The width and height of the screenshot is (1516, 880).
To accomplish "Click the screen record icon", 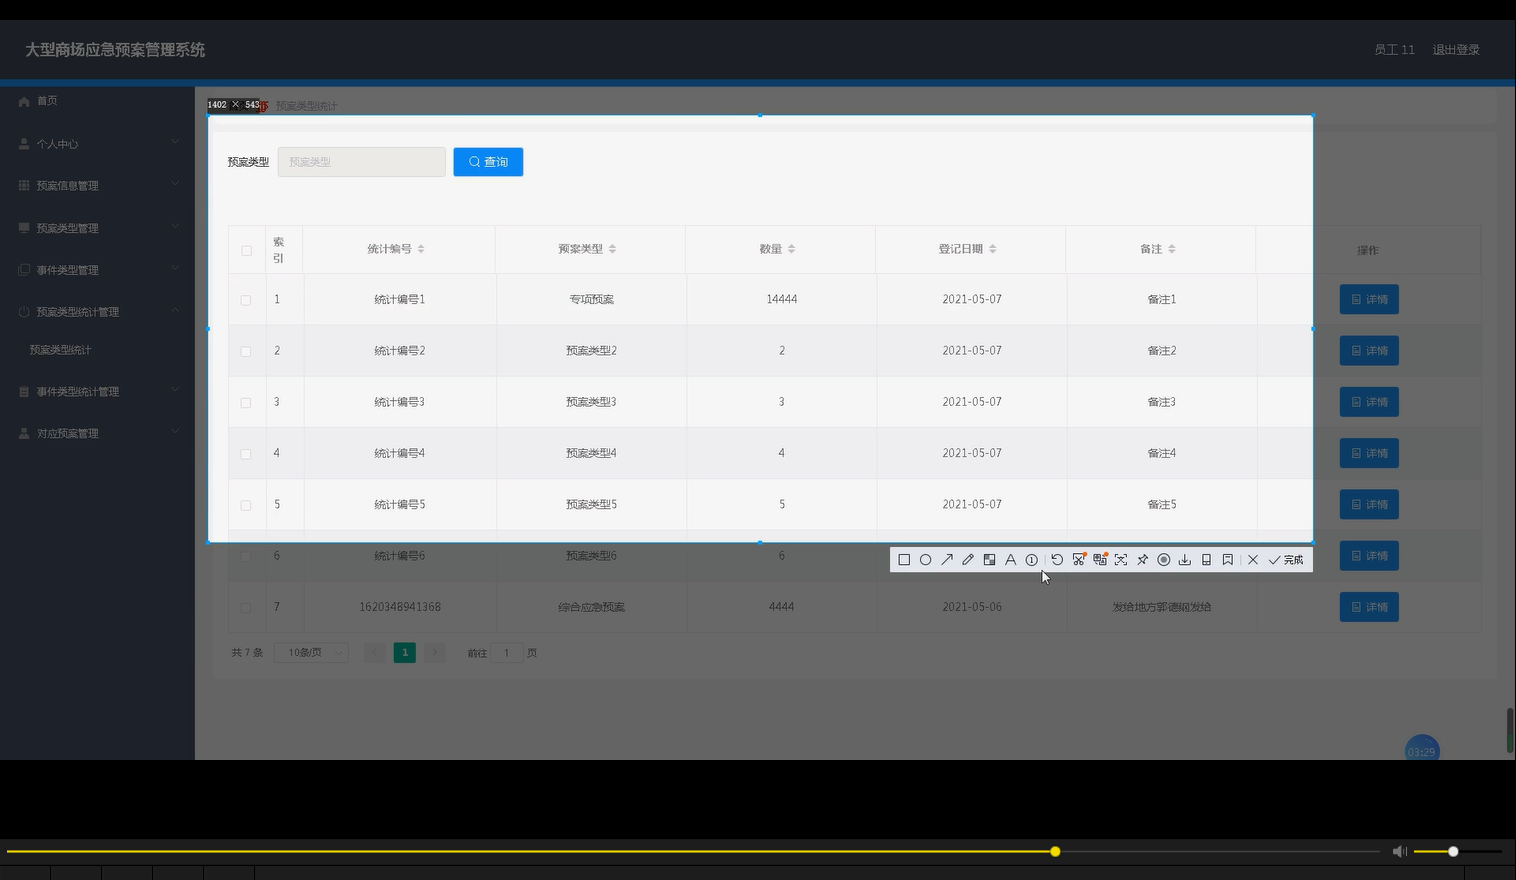I will (x=1164, y=560).
